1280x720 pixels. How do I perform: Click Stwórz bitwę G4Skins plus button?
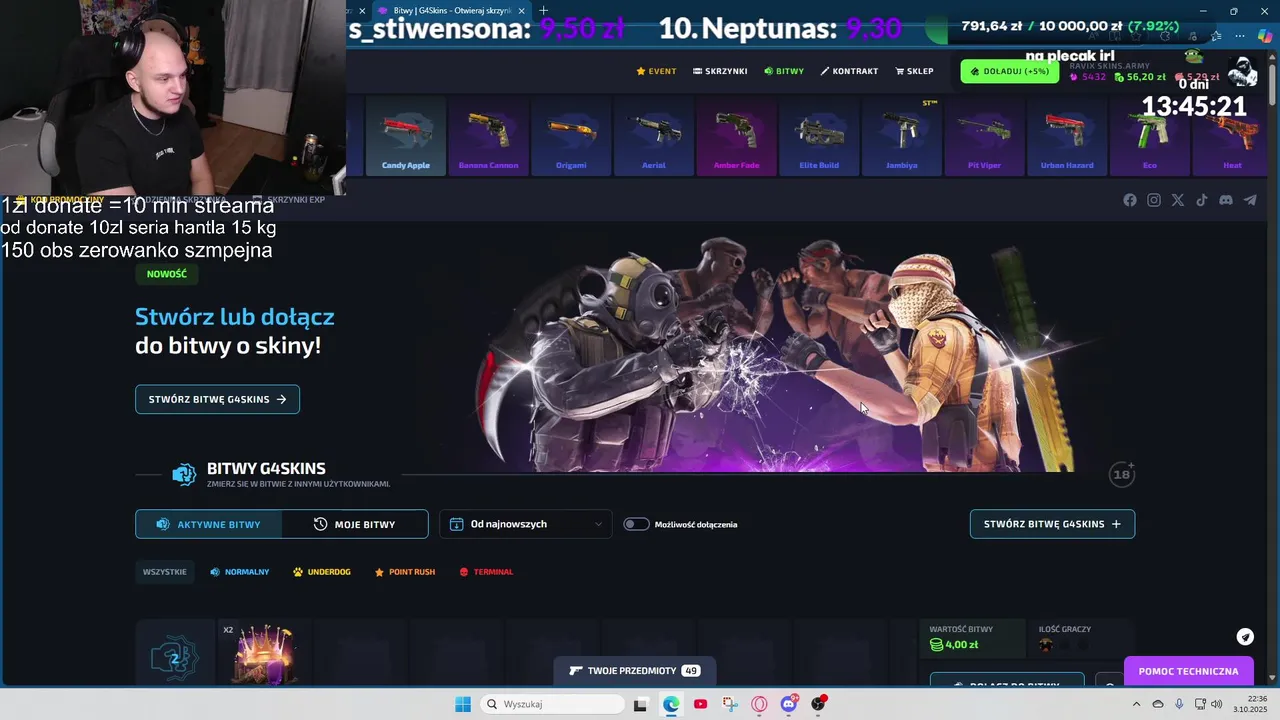tap(1052, 524)
